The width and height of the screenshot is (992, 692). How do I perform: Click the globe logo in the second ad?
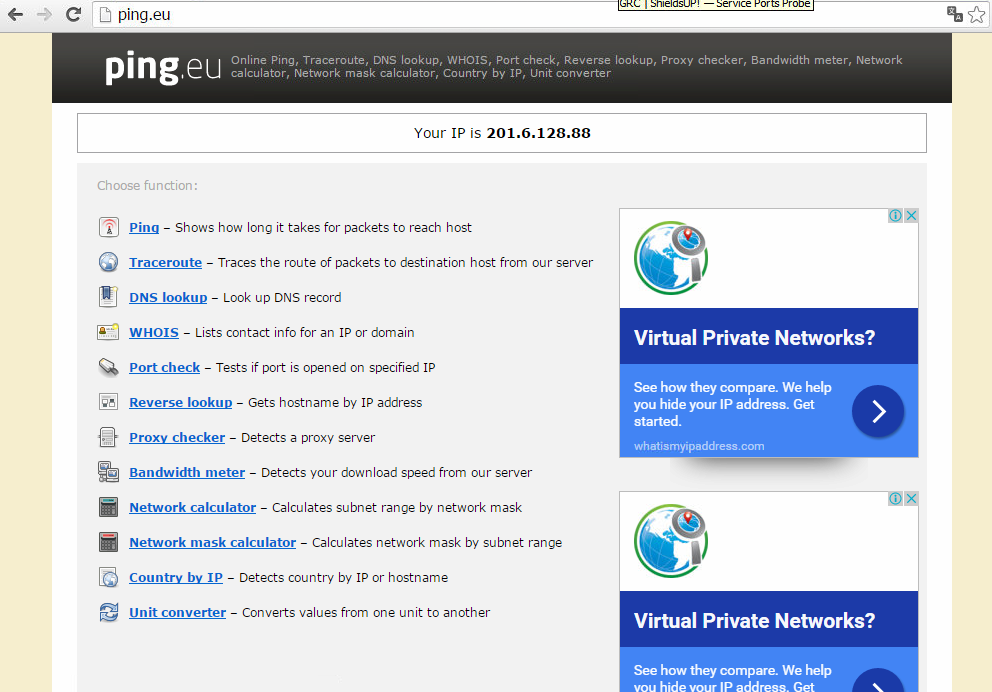pyautogui.click(x=671, y=541)
